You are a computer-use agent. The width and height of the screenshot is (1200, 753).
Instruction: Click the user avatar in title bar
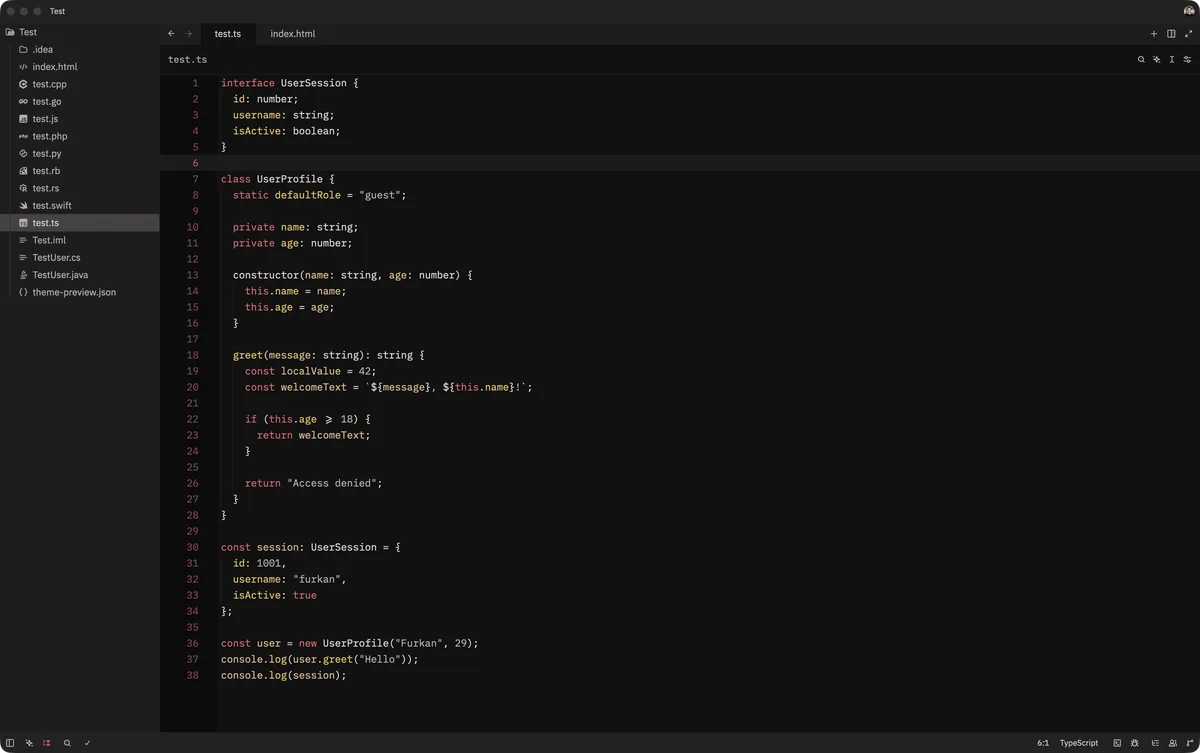coord(1189,11)
